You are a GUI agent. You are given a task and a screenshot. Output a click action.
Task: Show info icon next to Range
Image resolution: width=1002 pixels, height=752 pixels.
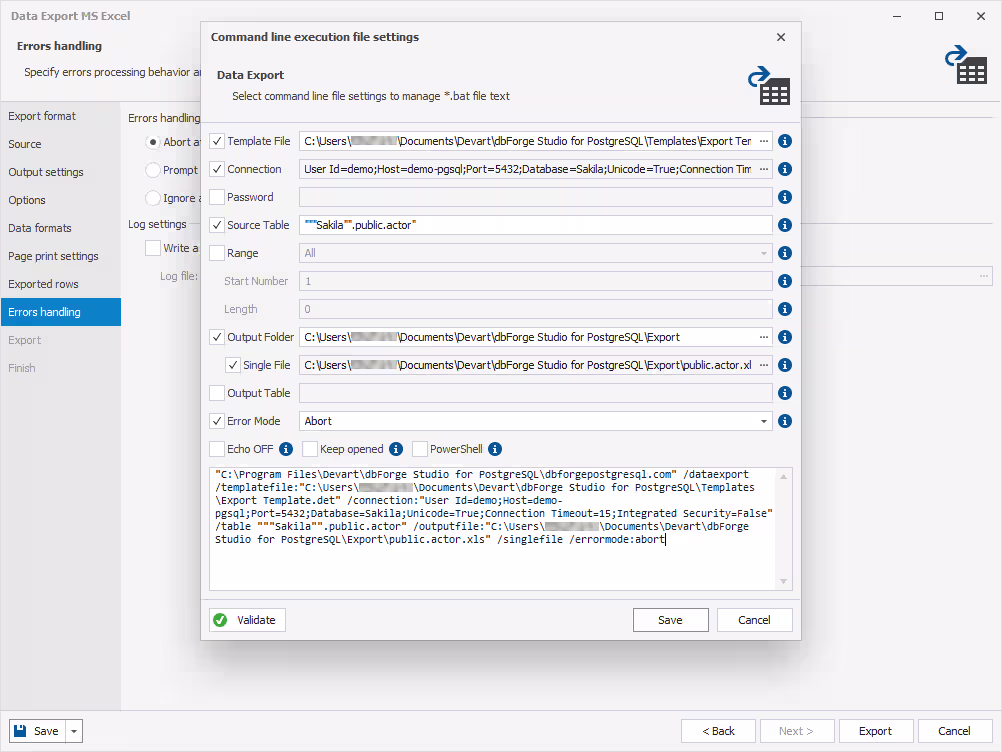785,253
